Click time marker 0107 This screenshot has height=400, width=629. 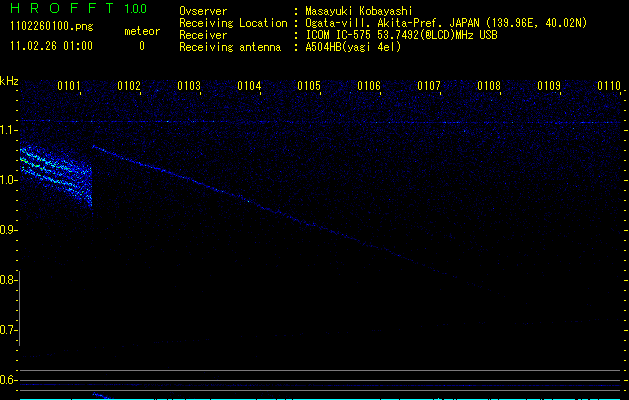[428, 86]
